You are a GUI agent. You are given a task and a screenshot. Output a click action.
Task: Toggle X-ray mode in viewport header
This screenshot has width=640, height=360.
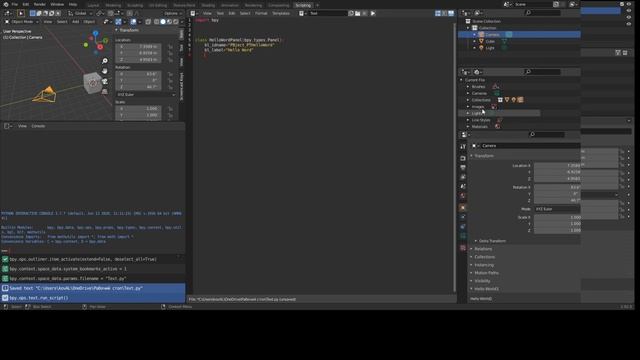[148, 22]
